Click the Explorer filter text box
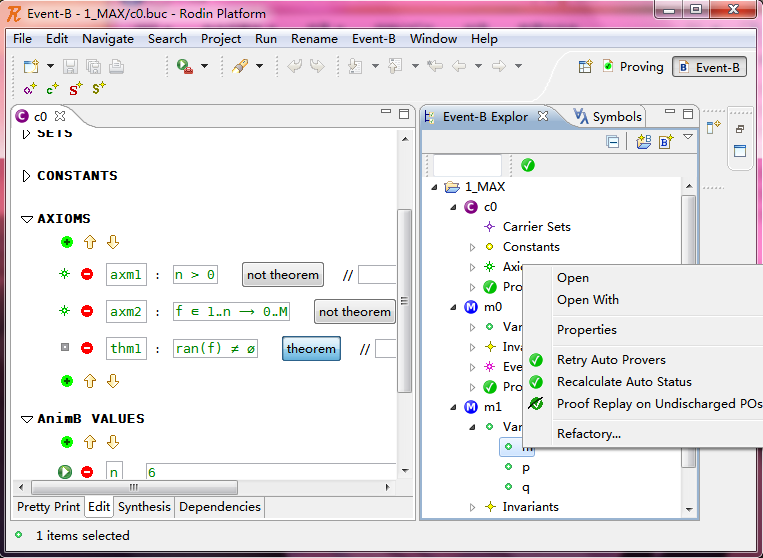Viewport: 763px width, 558px height. click(467, 165)
